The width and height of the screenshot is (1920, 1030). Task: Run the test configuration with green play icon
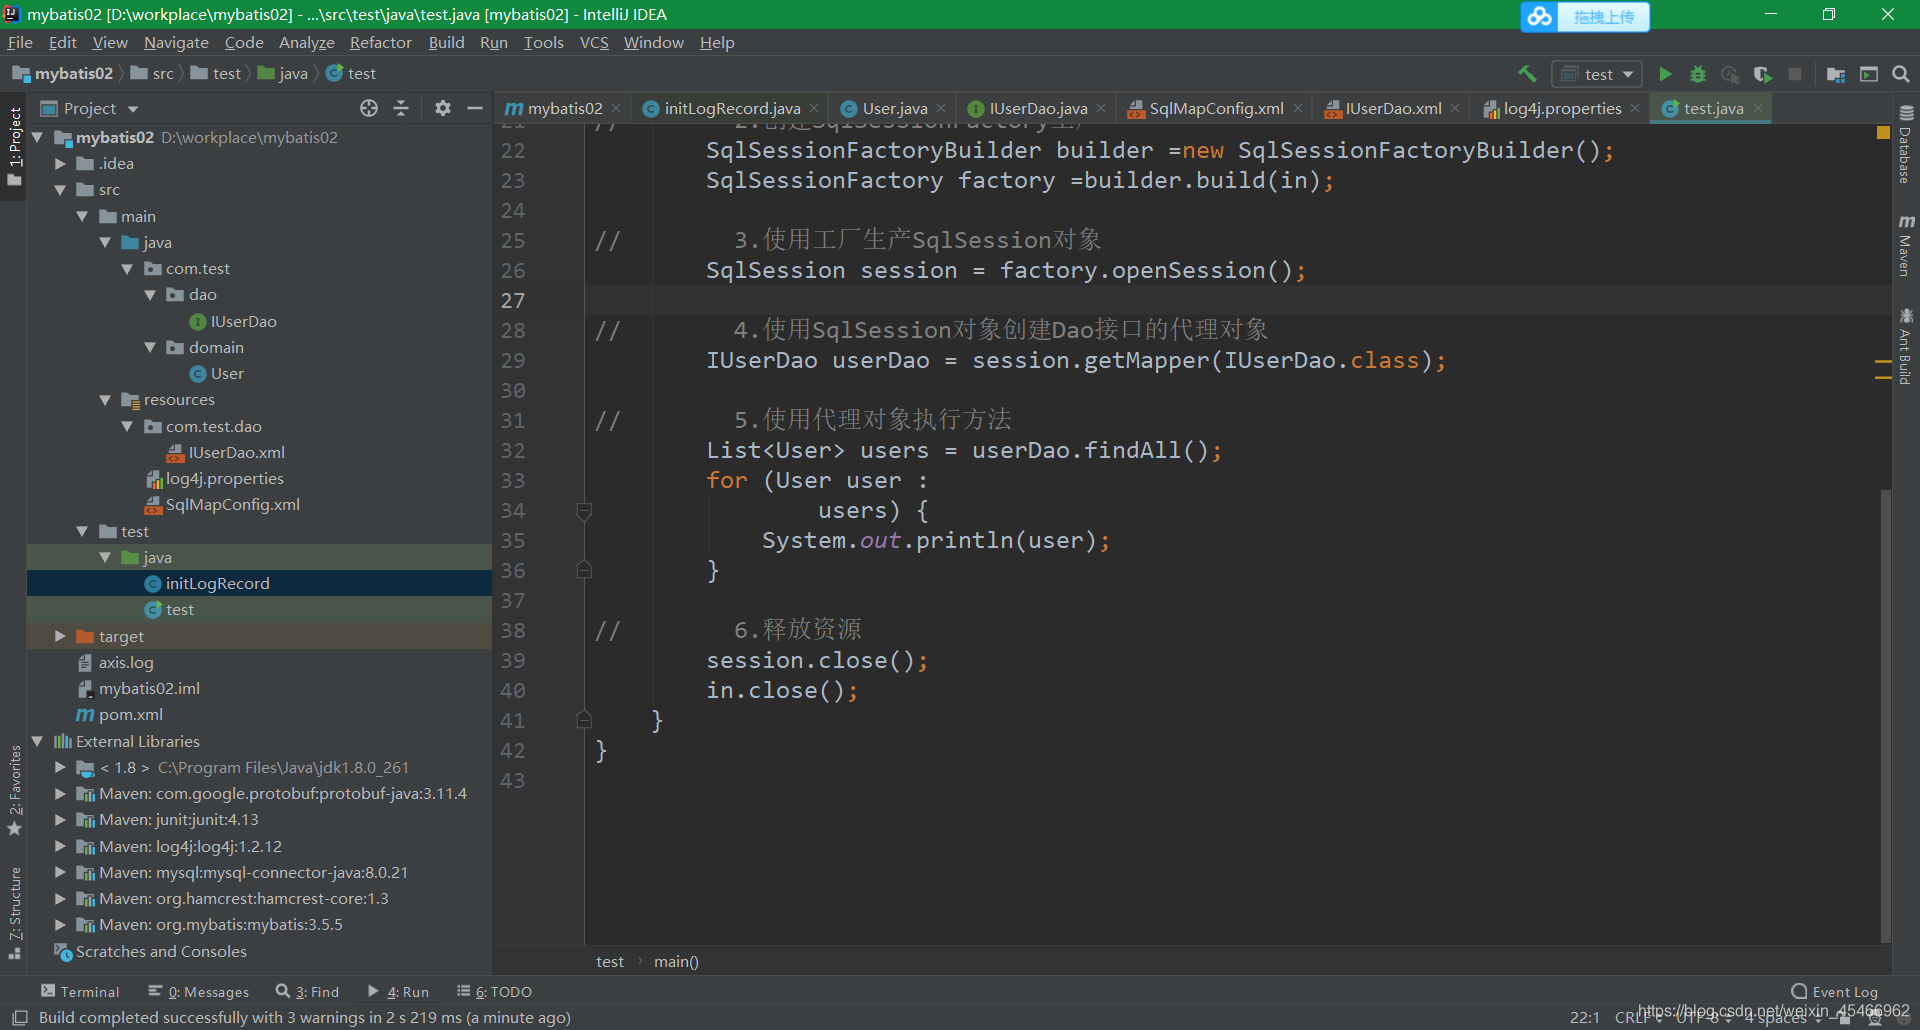[x=1665, y=74]
